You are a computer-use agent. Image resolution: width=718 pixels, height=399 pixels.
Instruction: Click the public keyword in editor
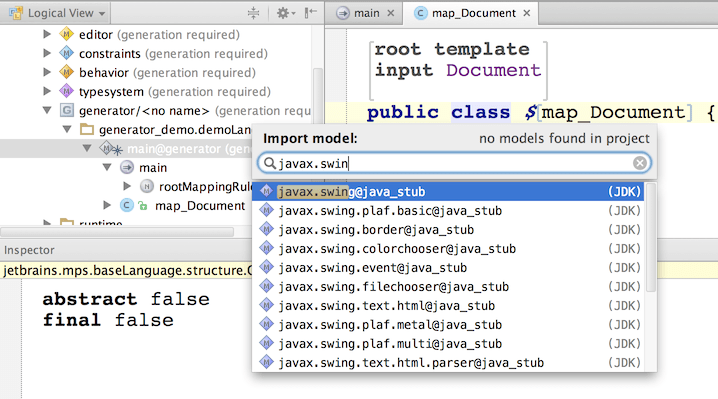tap(403, 112)
